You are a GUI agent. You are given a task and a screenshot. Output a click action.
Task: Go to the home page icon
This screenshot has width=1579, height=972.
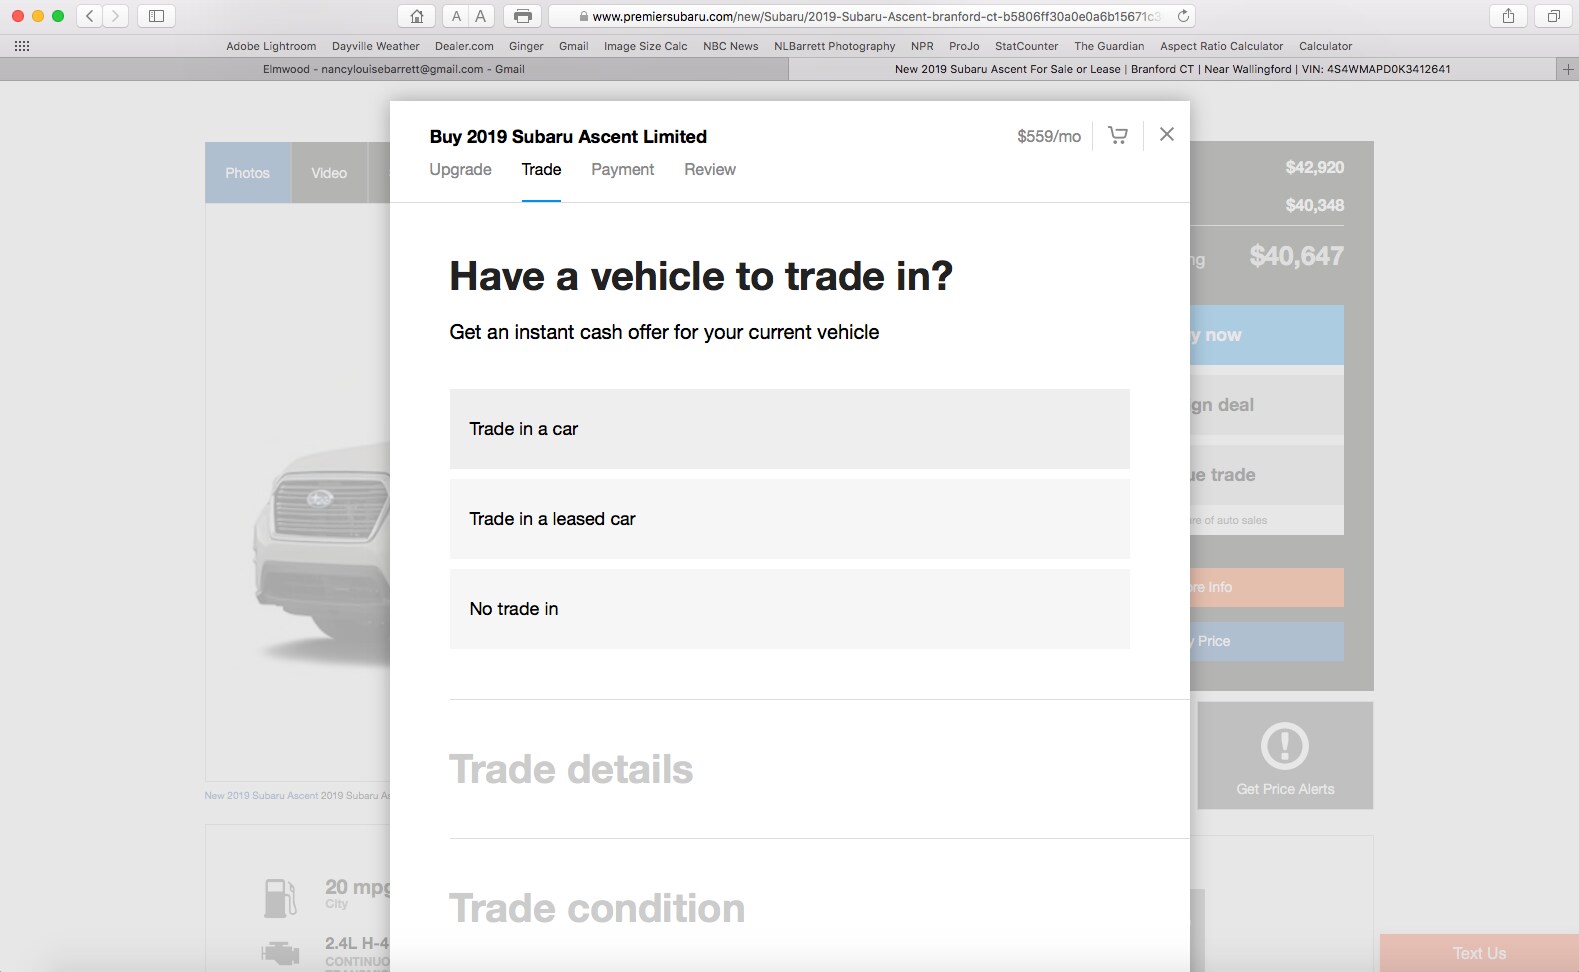[x=417, y=16]
